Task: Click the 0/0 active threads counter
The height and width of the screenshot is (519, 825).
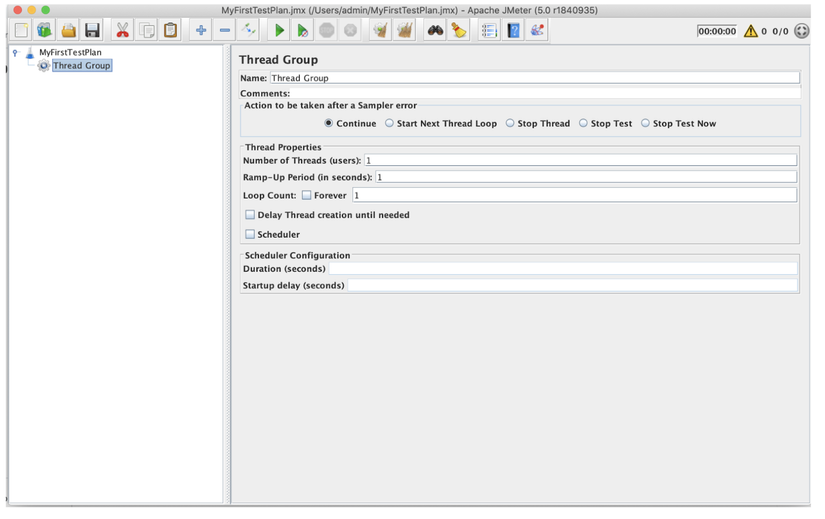Action: point(780,31)
